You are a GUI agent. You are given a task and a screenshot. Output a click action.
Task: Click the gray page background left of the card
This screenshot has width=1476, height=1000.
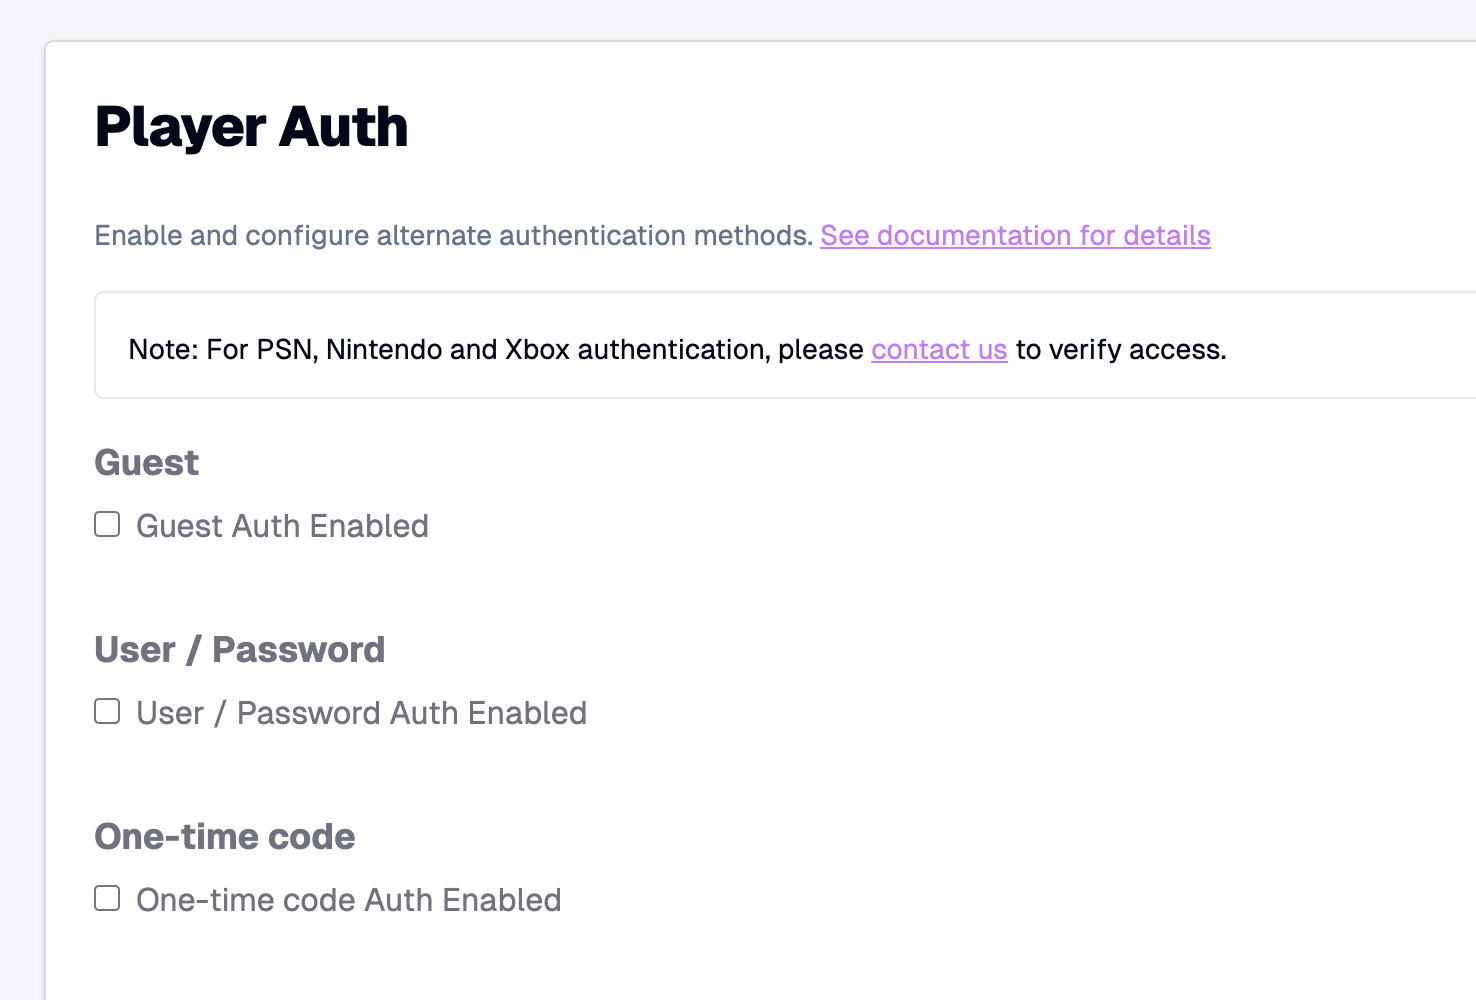coord(22,500)
